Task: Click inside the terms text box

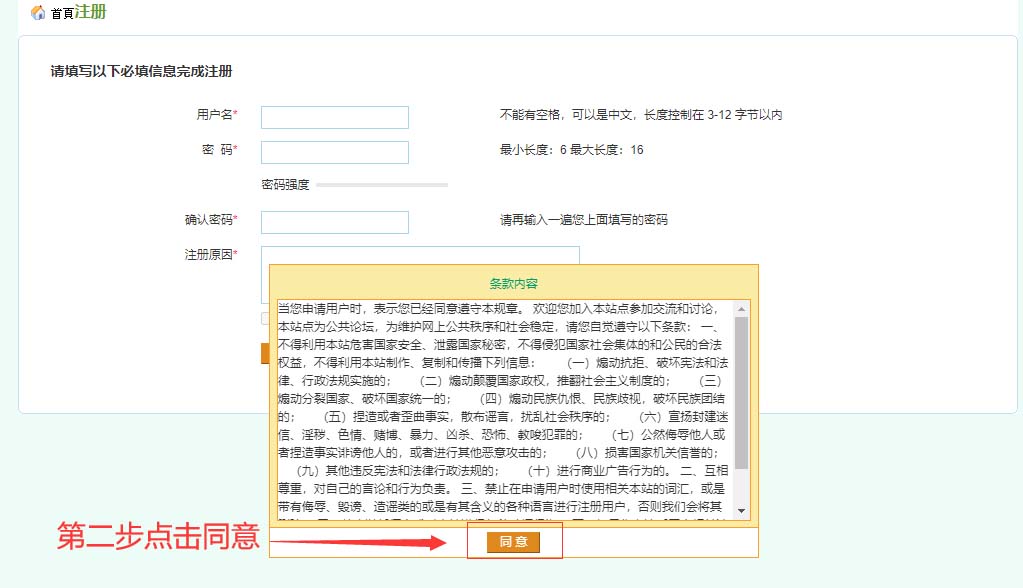Action: (x=505, y=410)
